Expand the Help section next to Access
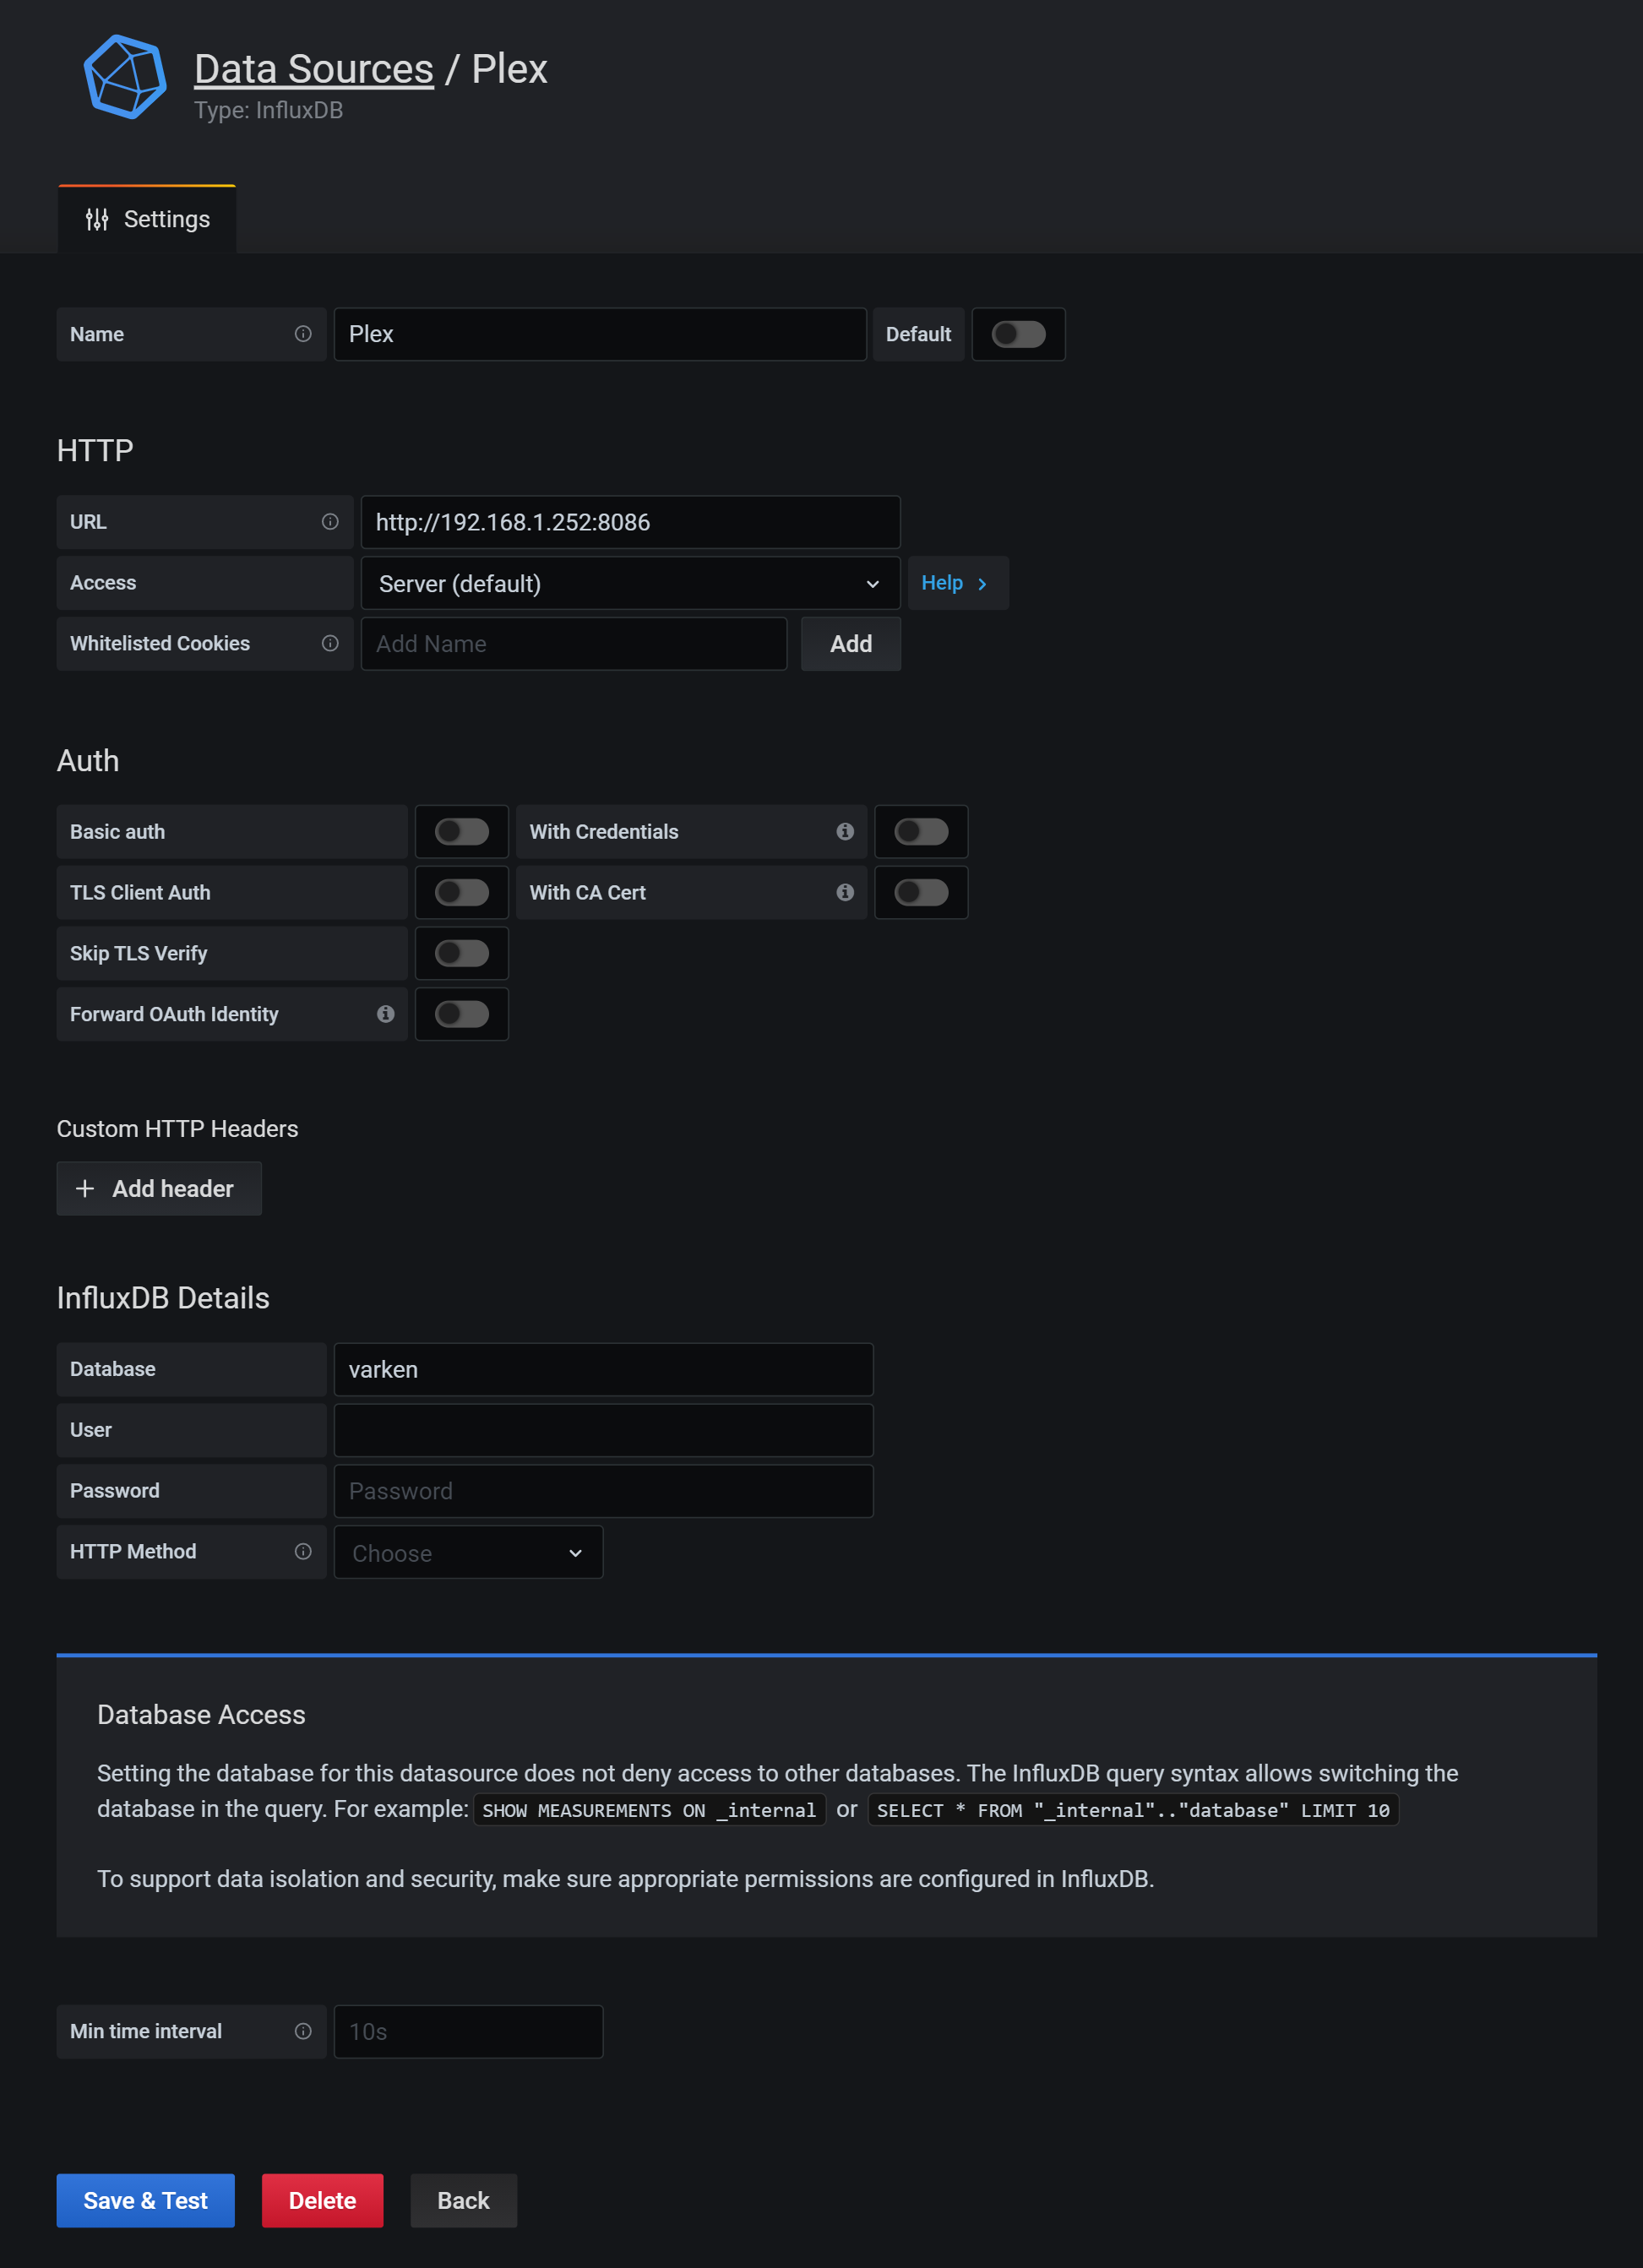Image resolution: width=1643 pixels, height=2268 pixels. 956,583
